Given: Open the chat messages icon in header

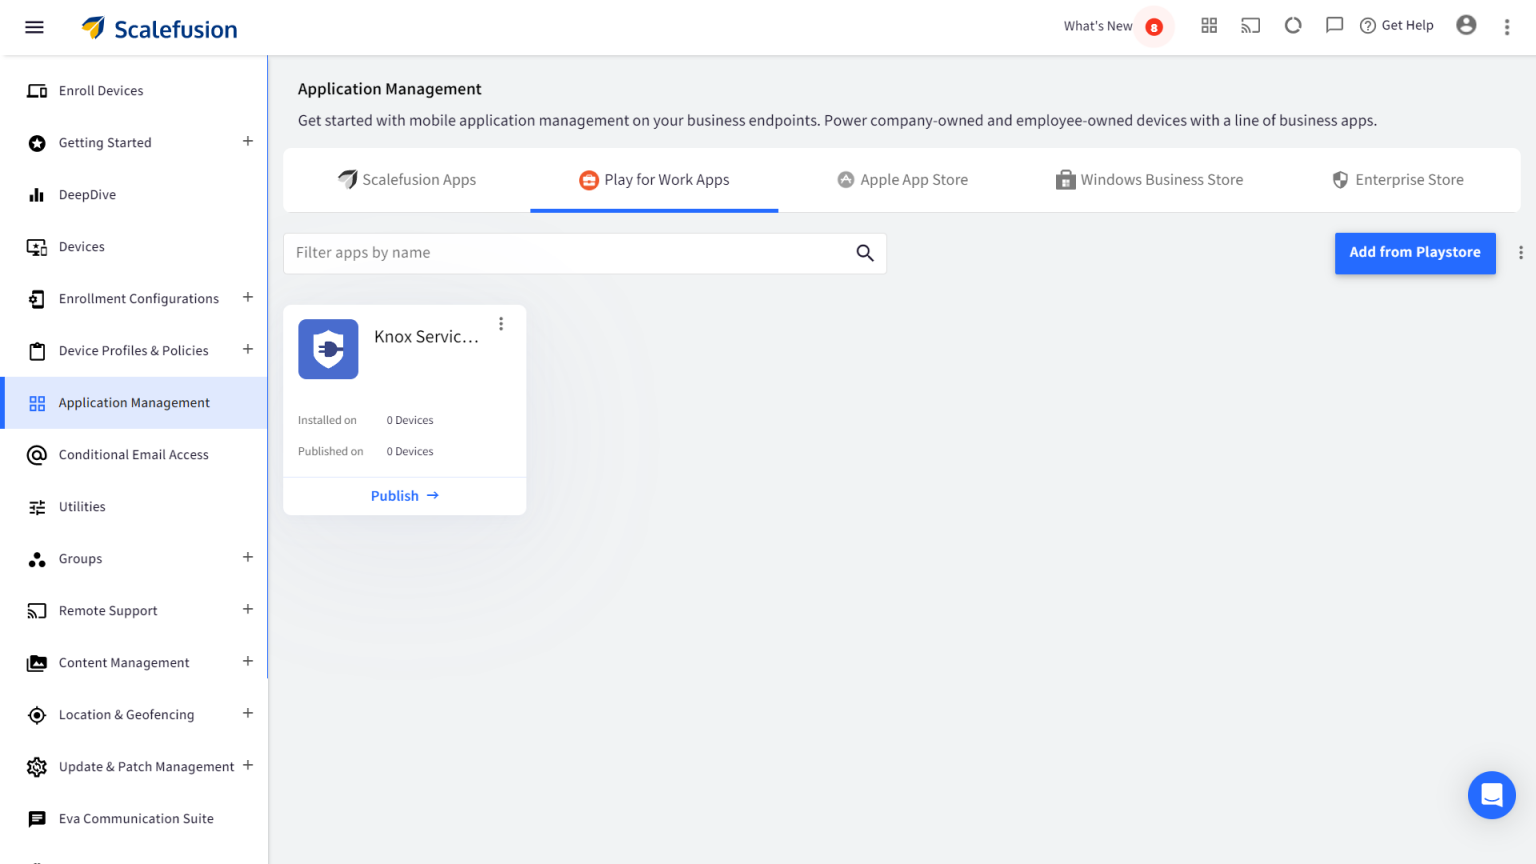Looking at the screenshot, I should pyautogui.click(x=1334, y=26).
